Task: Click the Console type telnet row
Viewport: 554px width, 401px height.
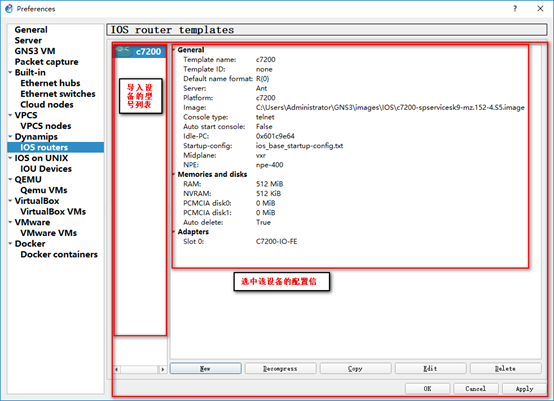Action: click(x=229, y=117)
